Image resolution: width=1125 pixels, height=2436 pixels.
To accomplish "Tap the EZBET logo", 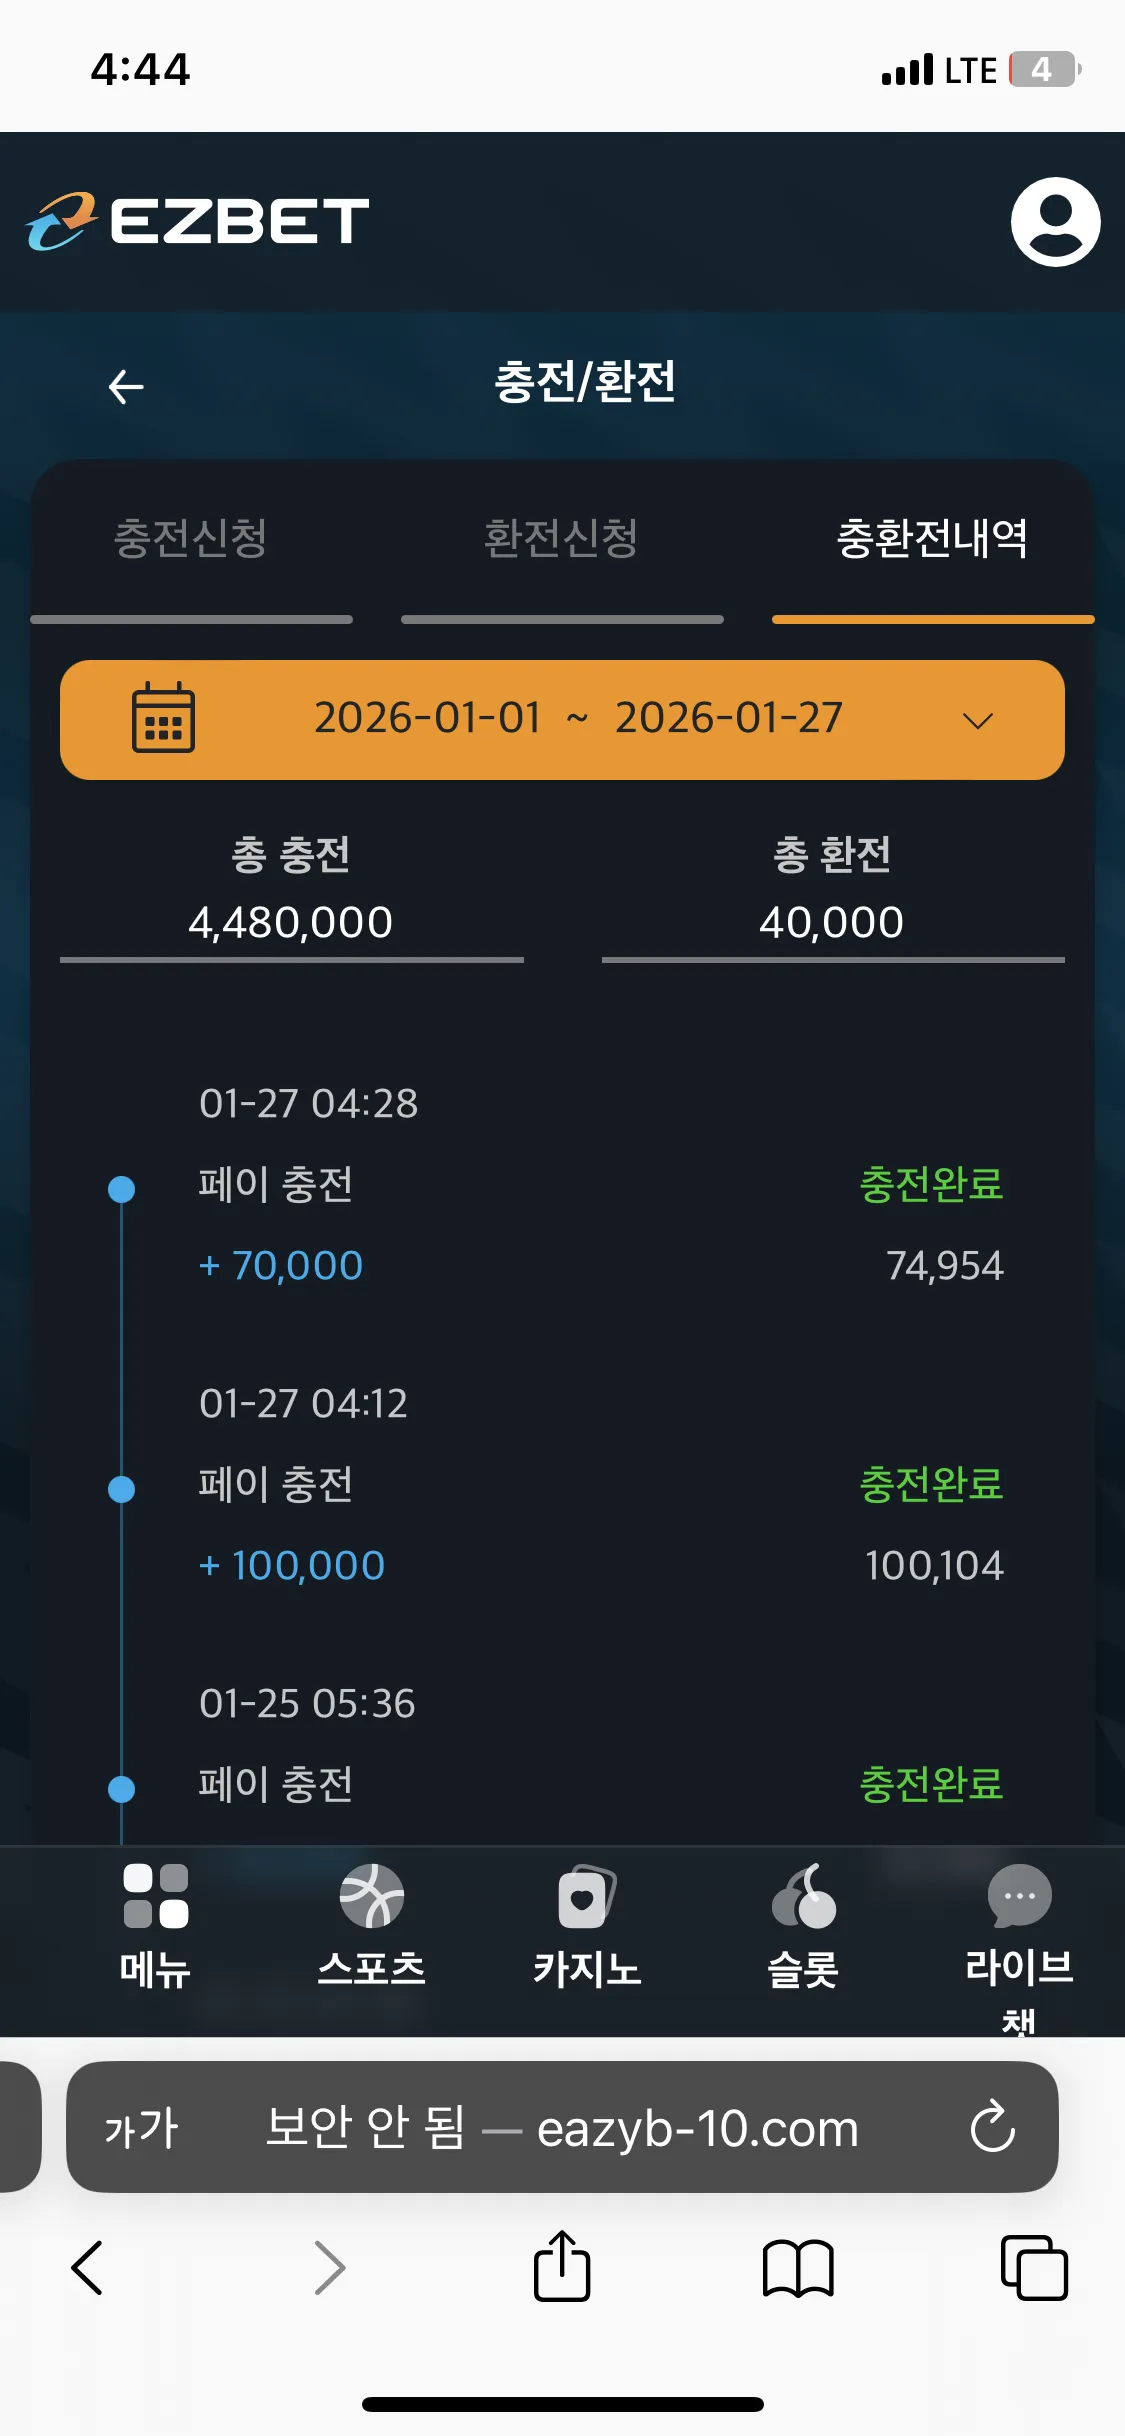I will pyautogui.click(x=197, y=222).
